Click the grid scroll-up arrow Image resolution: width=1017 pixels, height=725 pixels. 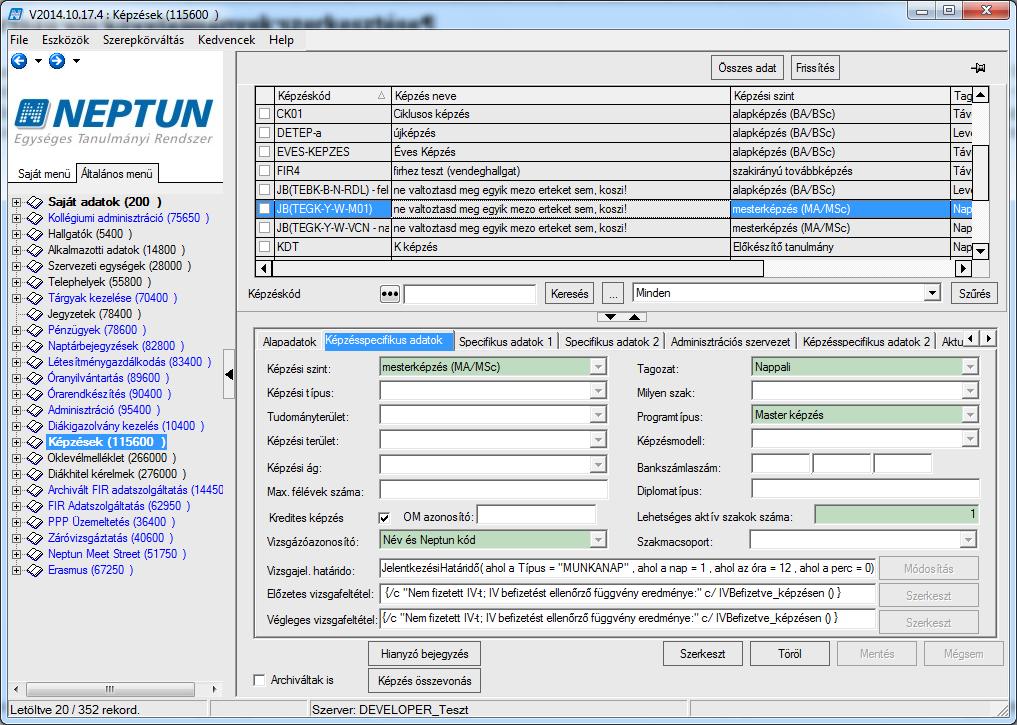click(x=981, y=95)
